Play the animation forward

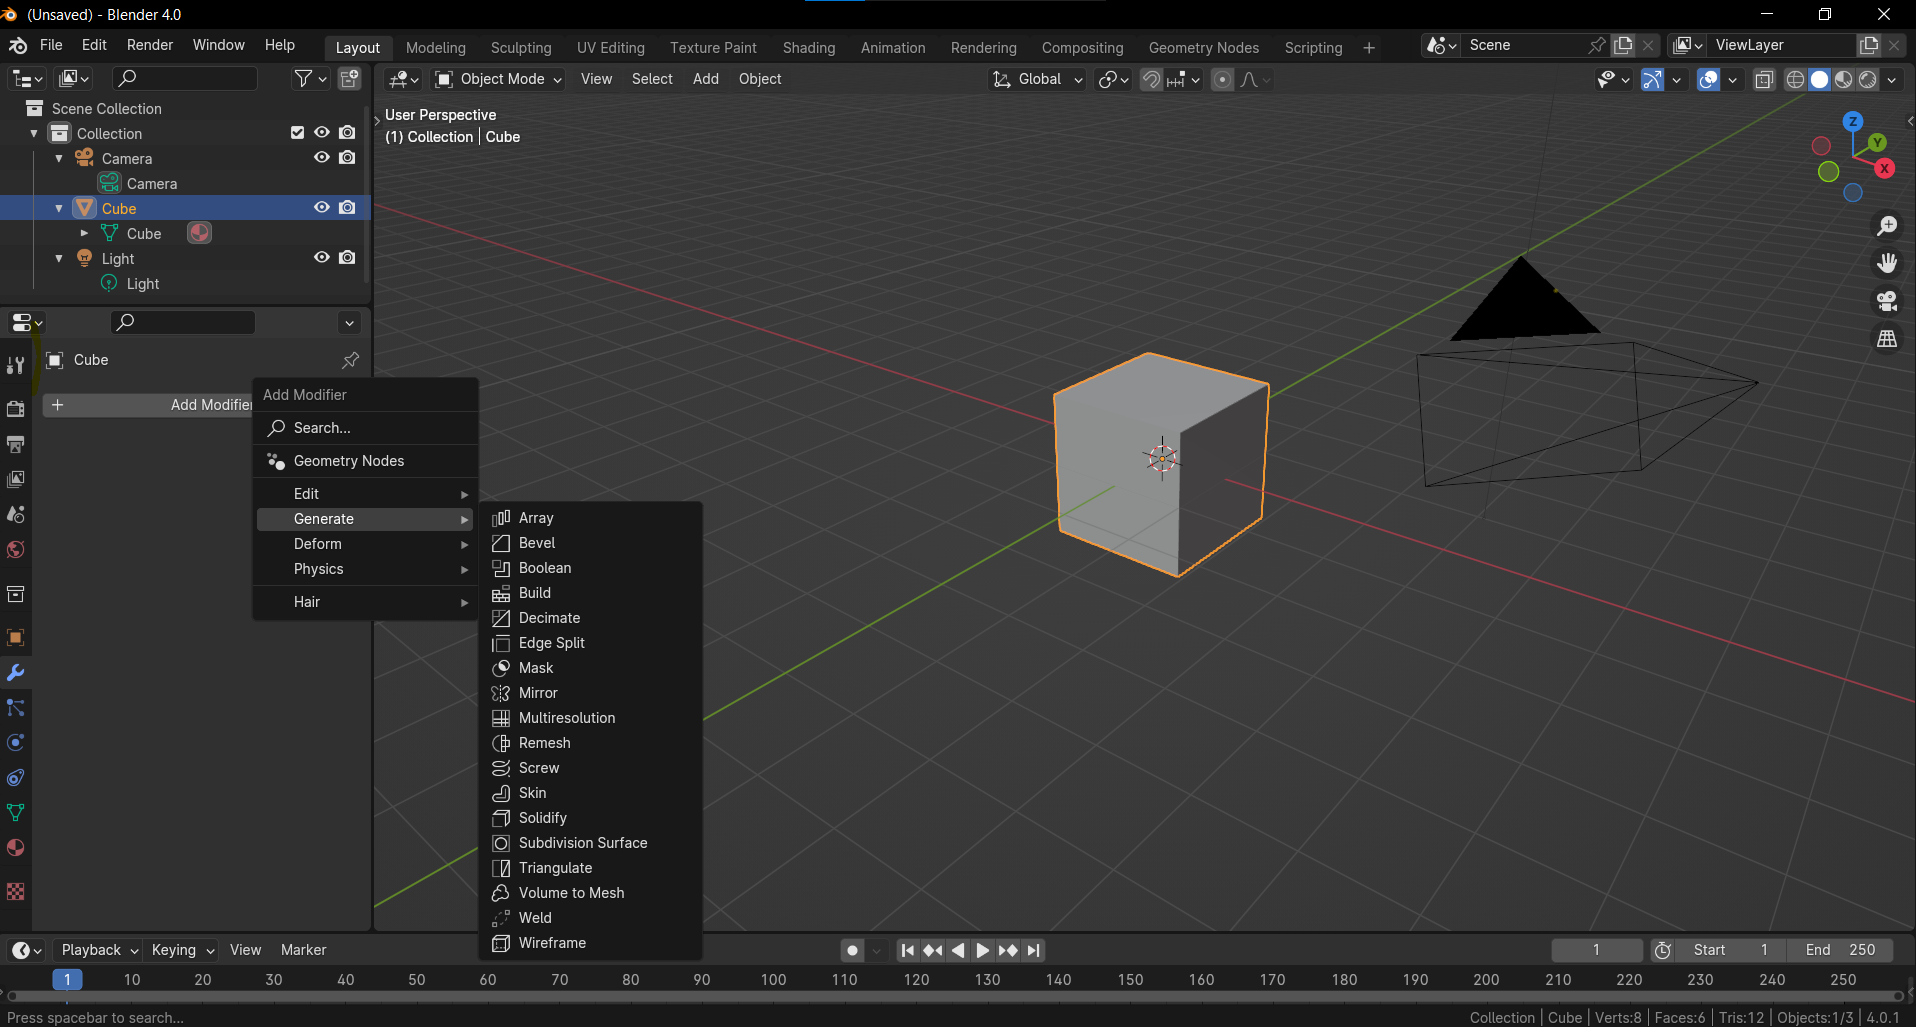(983, 951)
